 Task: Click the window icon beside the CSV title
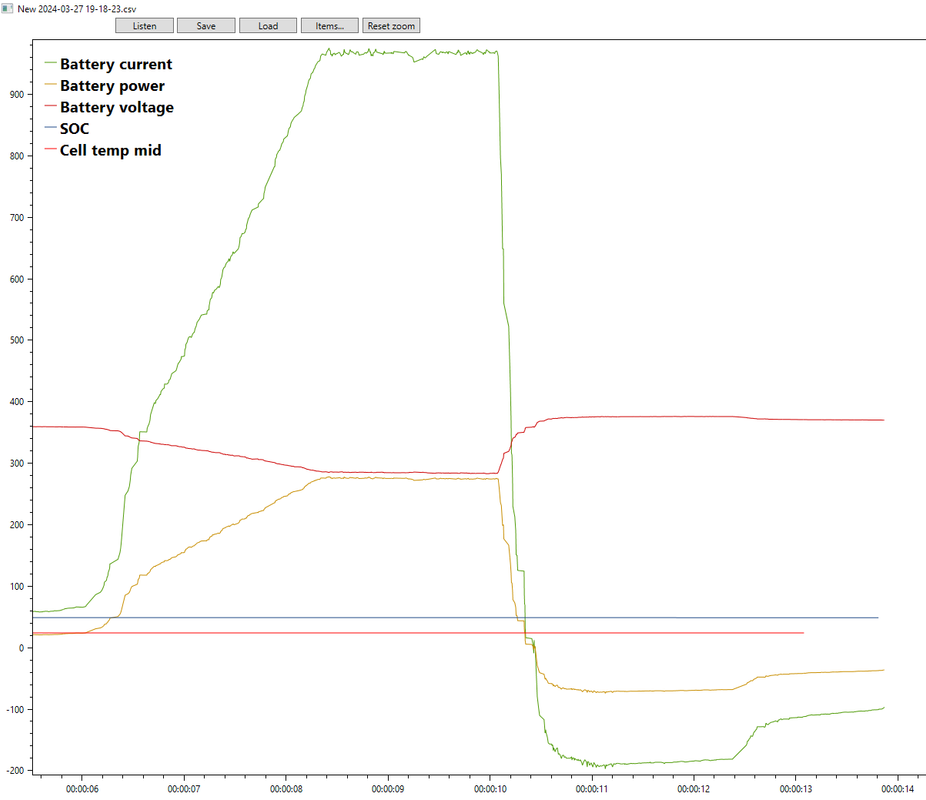[x=7, y=8]
